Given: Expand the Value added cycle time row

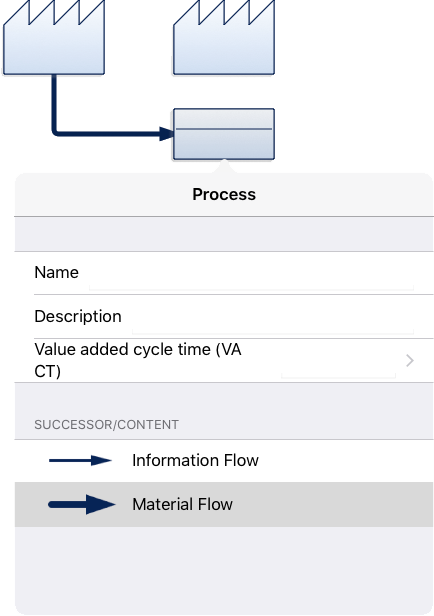Looking at the screenshot, I should click(x=224, y=360).
